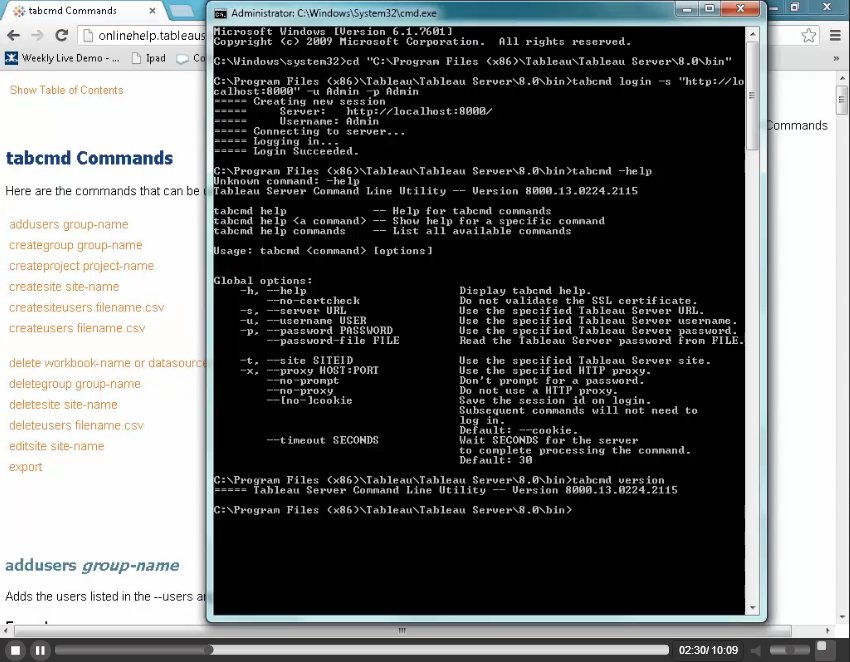
Task: Click the export command link
Action: [x=26, y=467]
